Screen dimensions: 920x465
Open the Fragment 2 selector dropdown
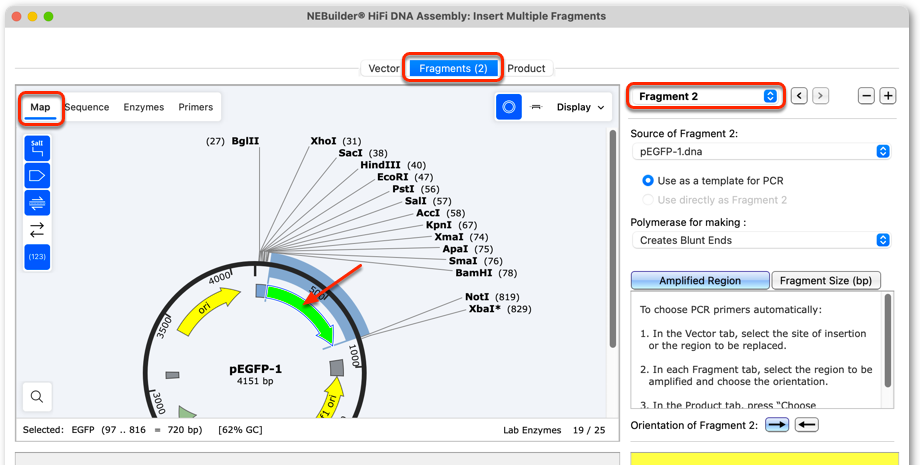tap(705, 96)
